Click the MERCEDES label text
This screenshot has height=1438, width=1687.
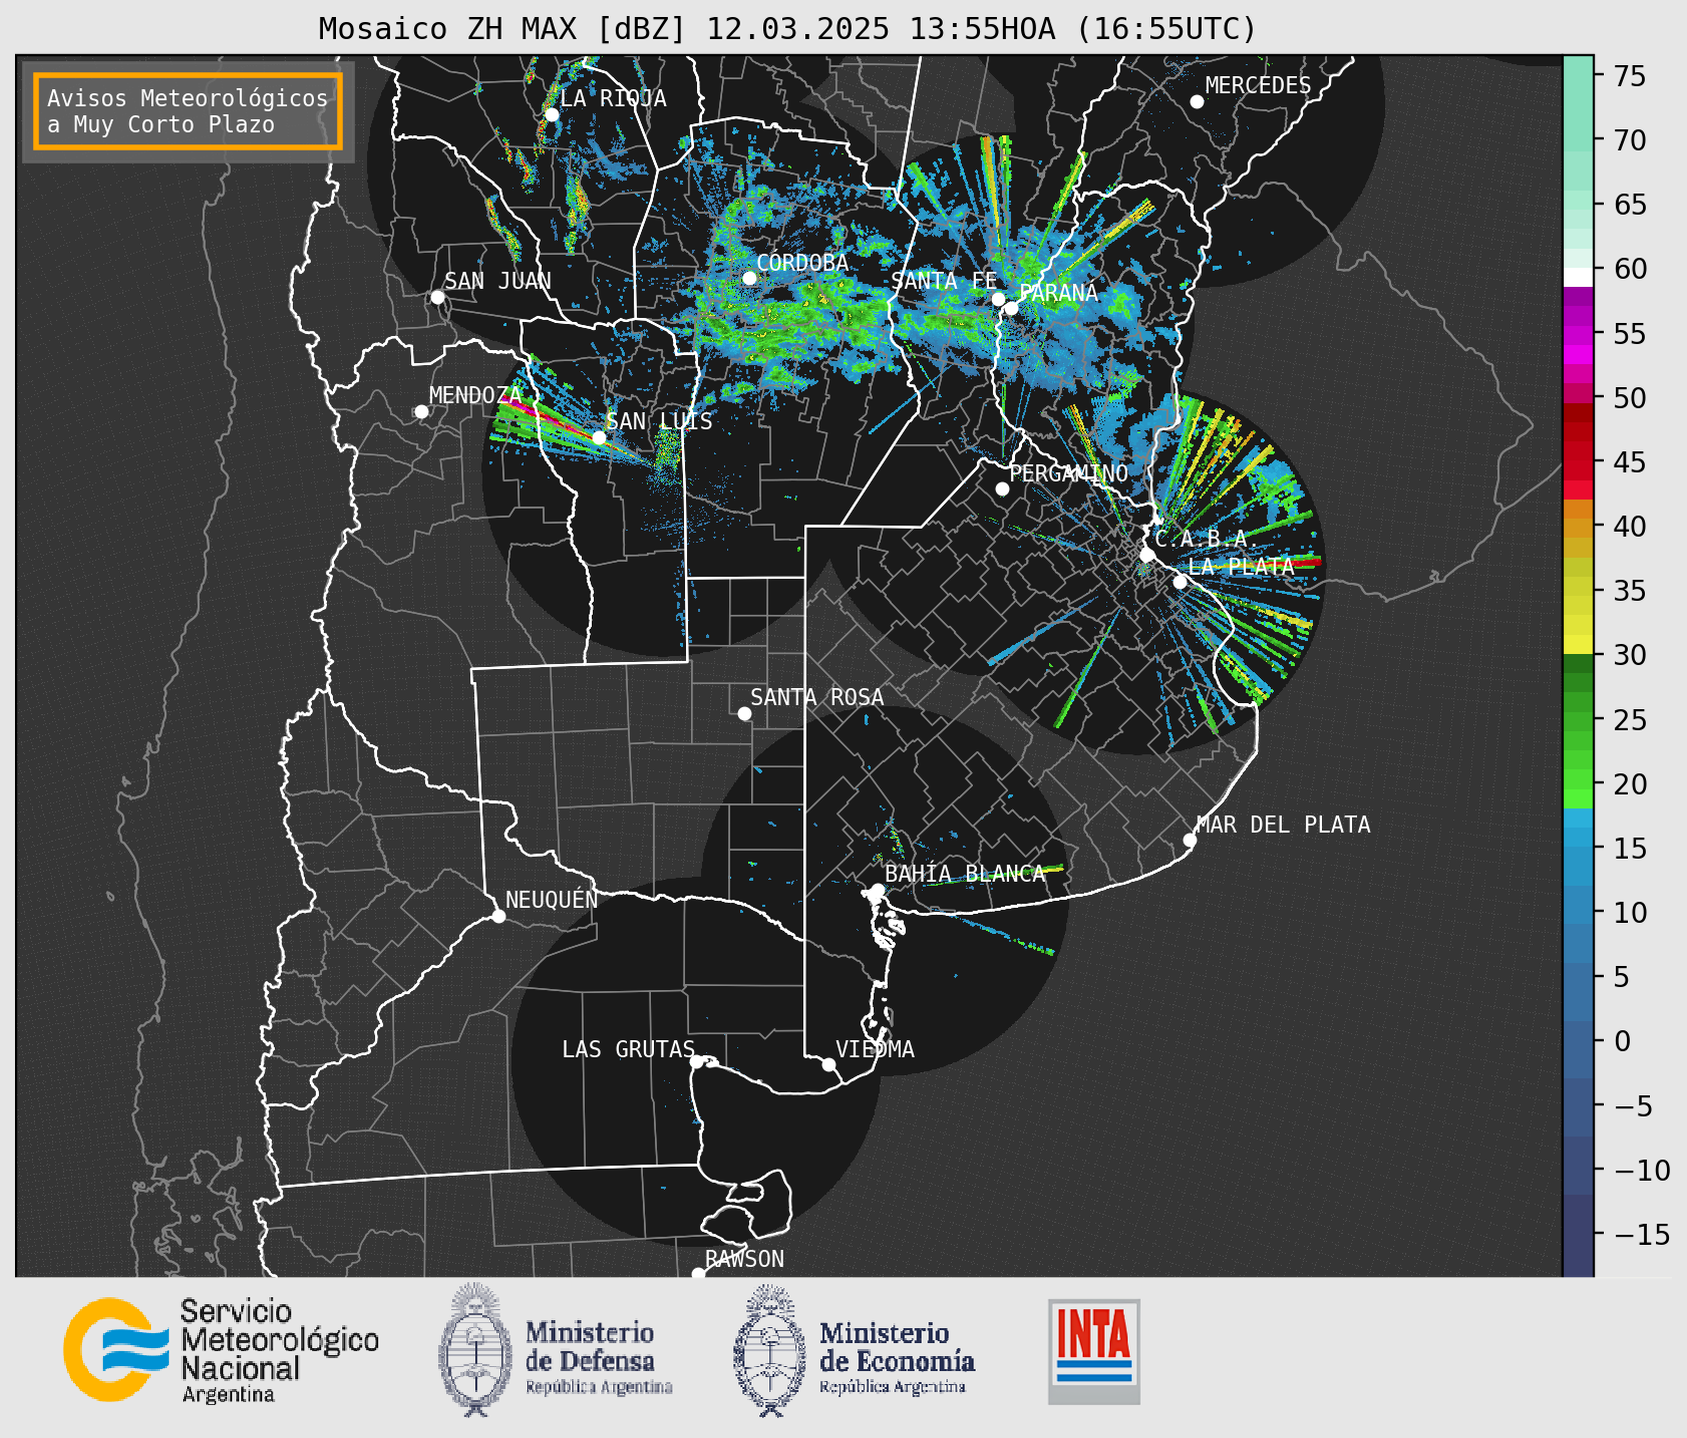pos(1258,86)
